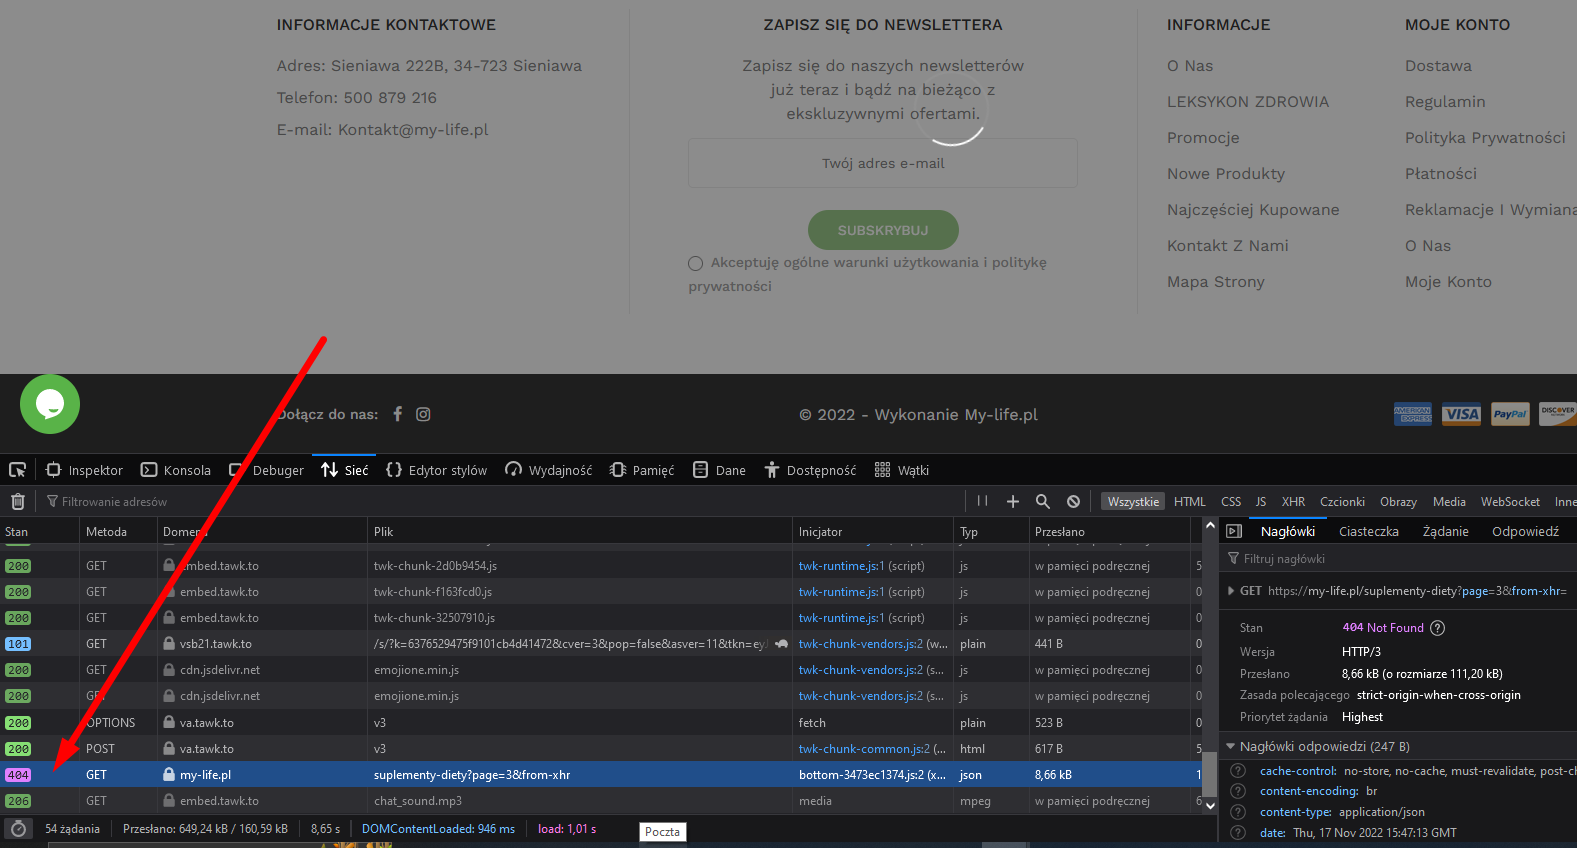The image size is (1577, 848).
Task: Click the 'Filtrowanie adresów' filter field
Action: 505,502
